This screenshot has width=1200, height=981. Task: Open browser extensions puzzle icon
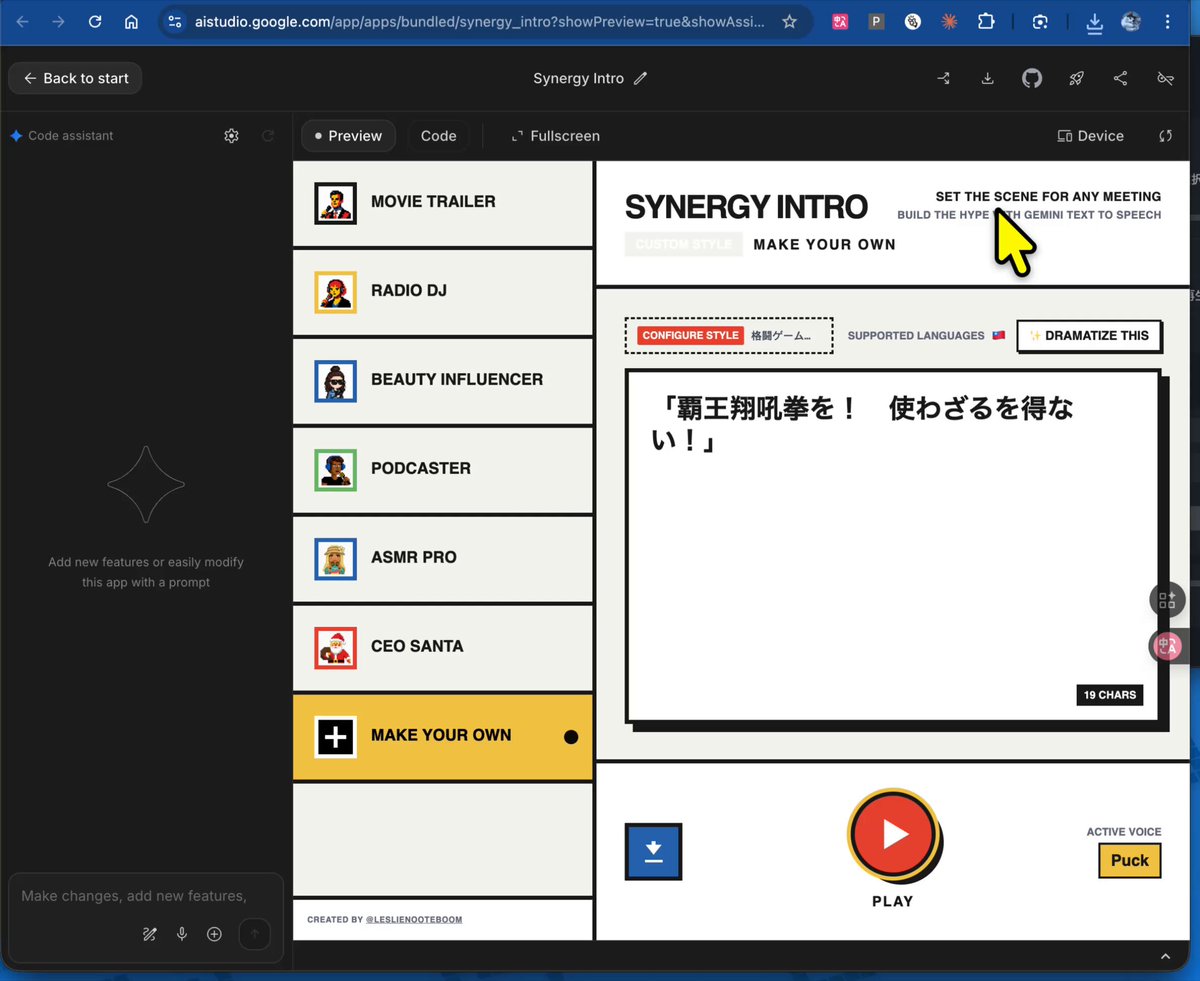pyautogui.click(x=986, y=21)
